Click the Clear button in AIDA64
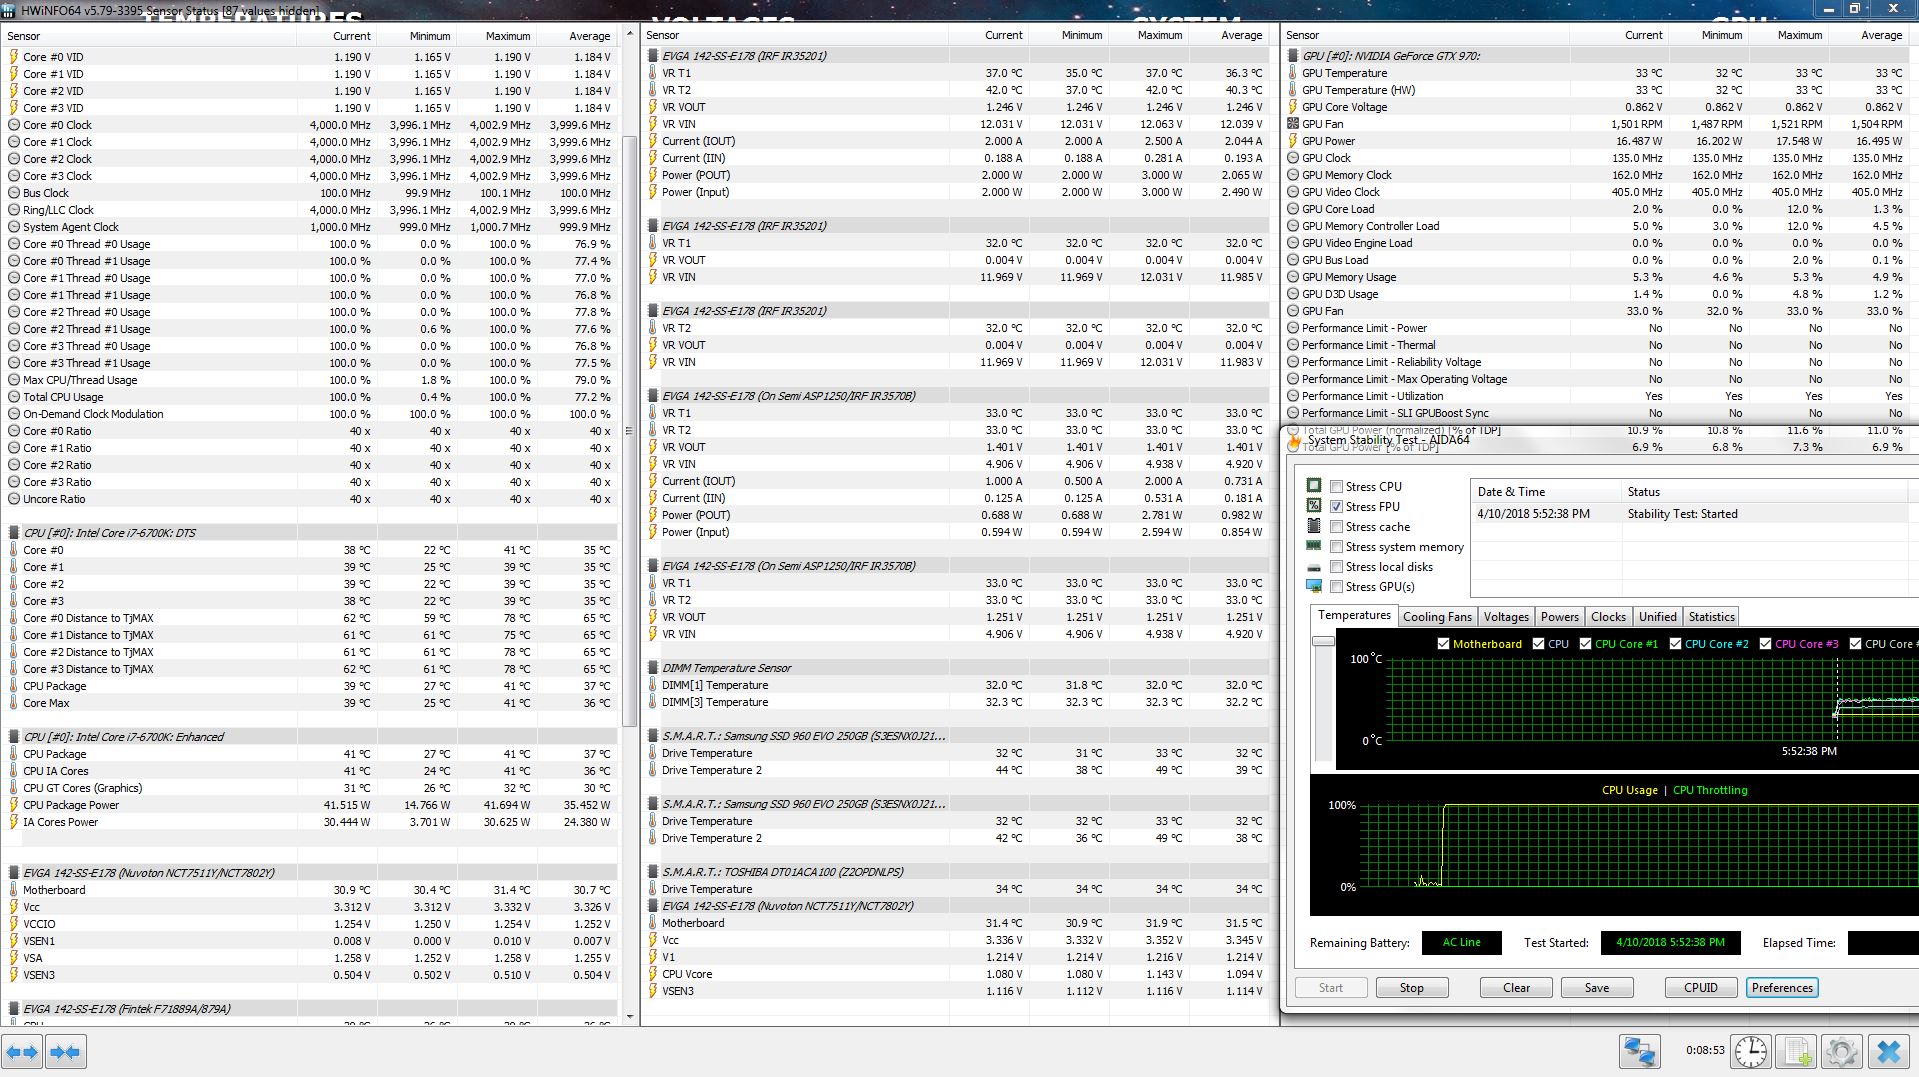 click(x=1516, y=988)
